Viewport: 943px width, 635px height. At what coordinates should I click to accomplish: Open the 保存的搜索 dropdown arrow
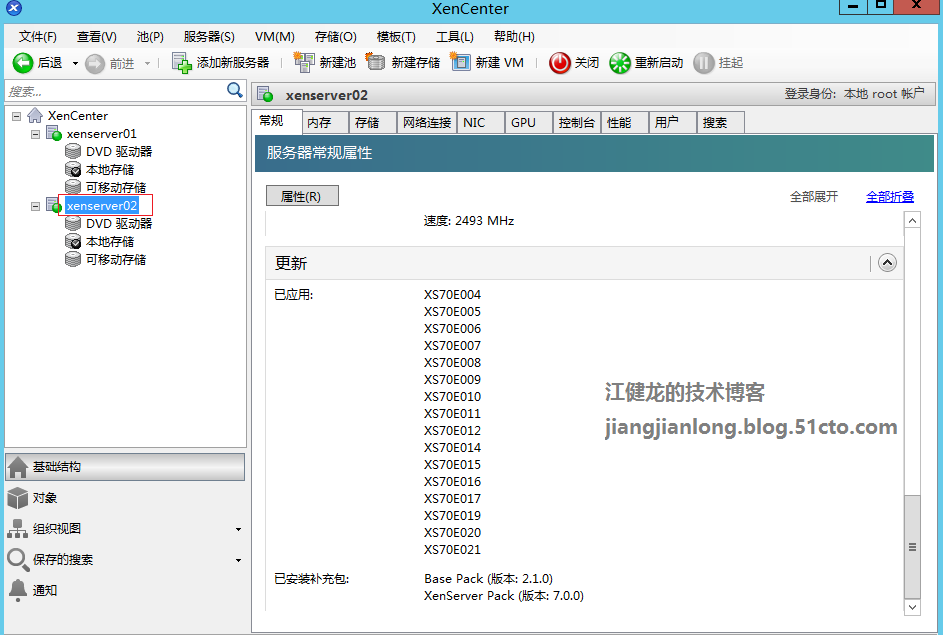pyautogui.click(x=239, y=560)
